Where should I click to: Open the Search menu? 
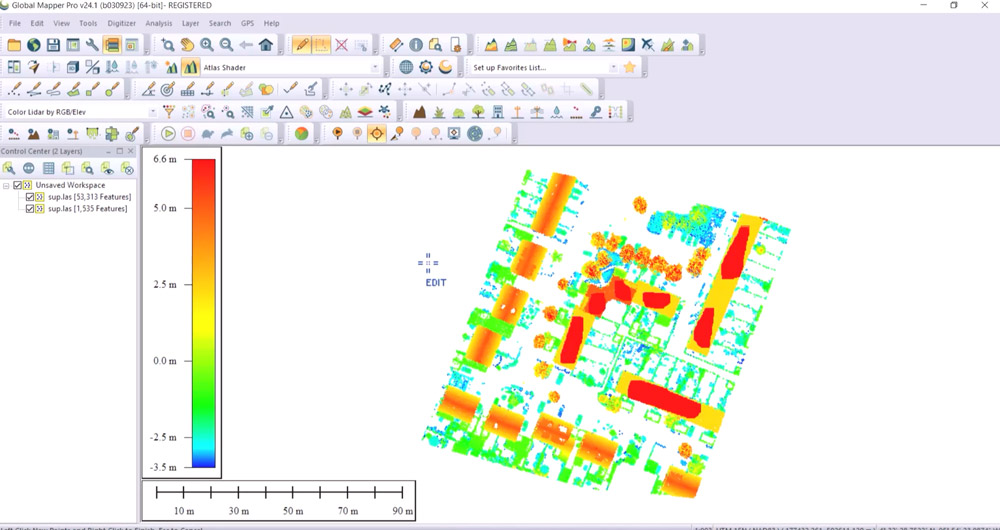(220, 23)
